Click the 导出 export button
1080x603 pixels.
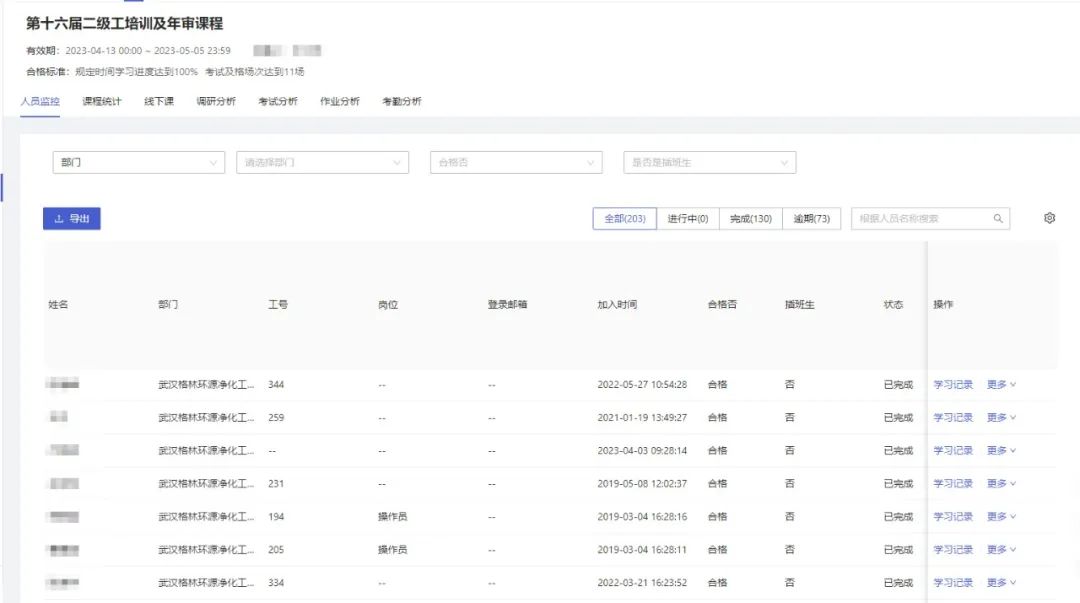72,218
